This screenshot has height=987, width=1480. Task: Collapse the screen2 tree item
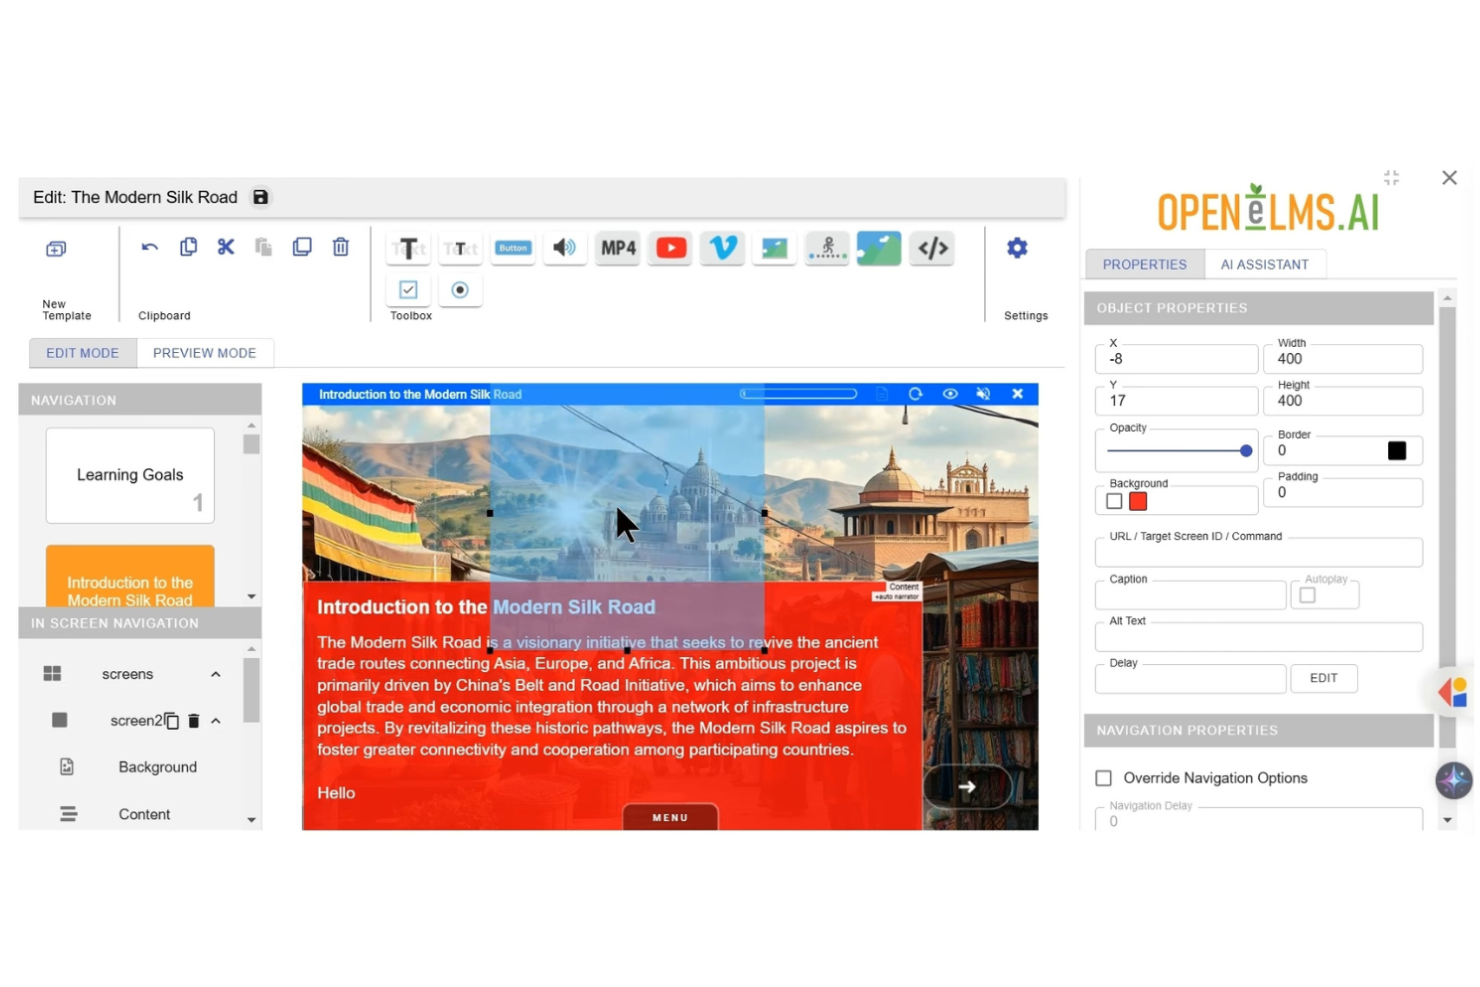[214, 720]
